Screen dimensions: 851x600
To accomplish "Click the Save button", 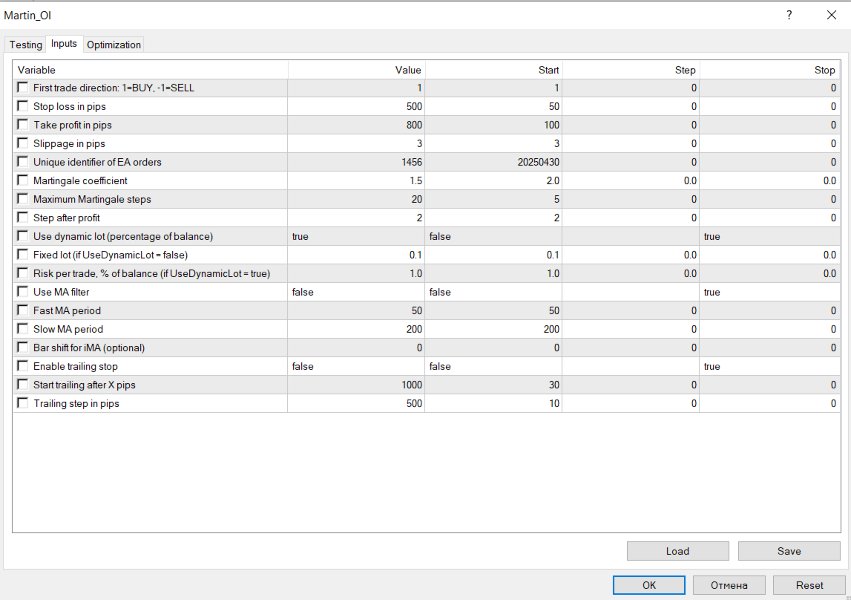I will (789, 551).
